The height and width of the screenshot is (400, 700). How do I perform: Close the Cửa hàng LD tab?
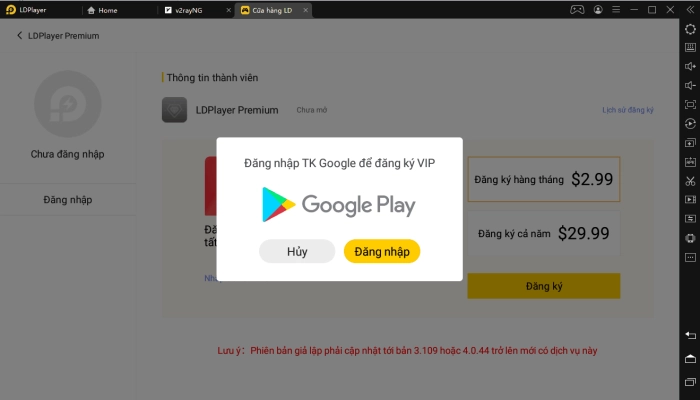point(306,10)
